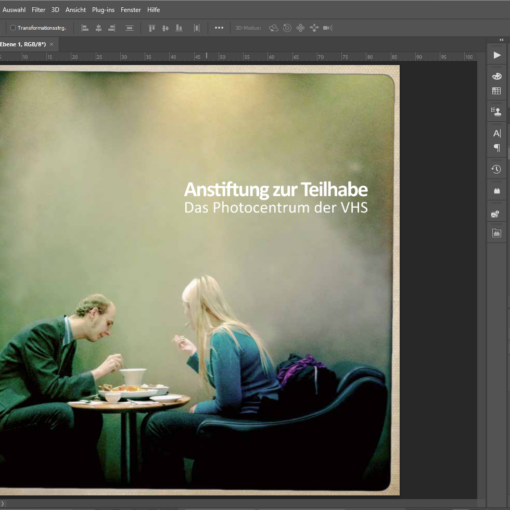Select the 3D pan icon
The width and height of the screenshot is (510, 510).
[x=300, y=28]
